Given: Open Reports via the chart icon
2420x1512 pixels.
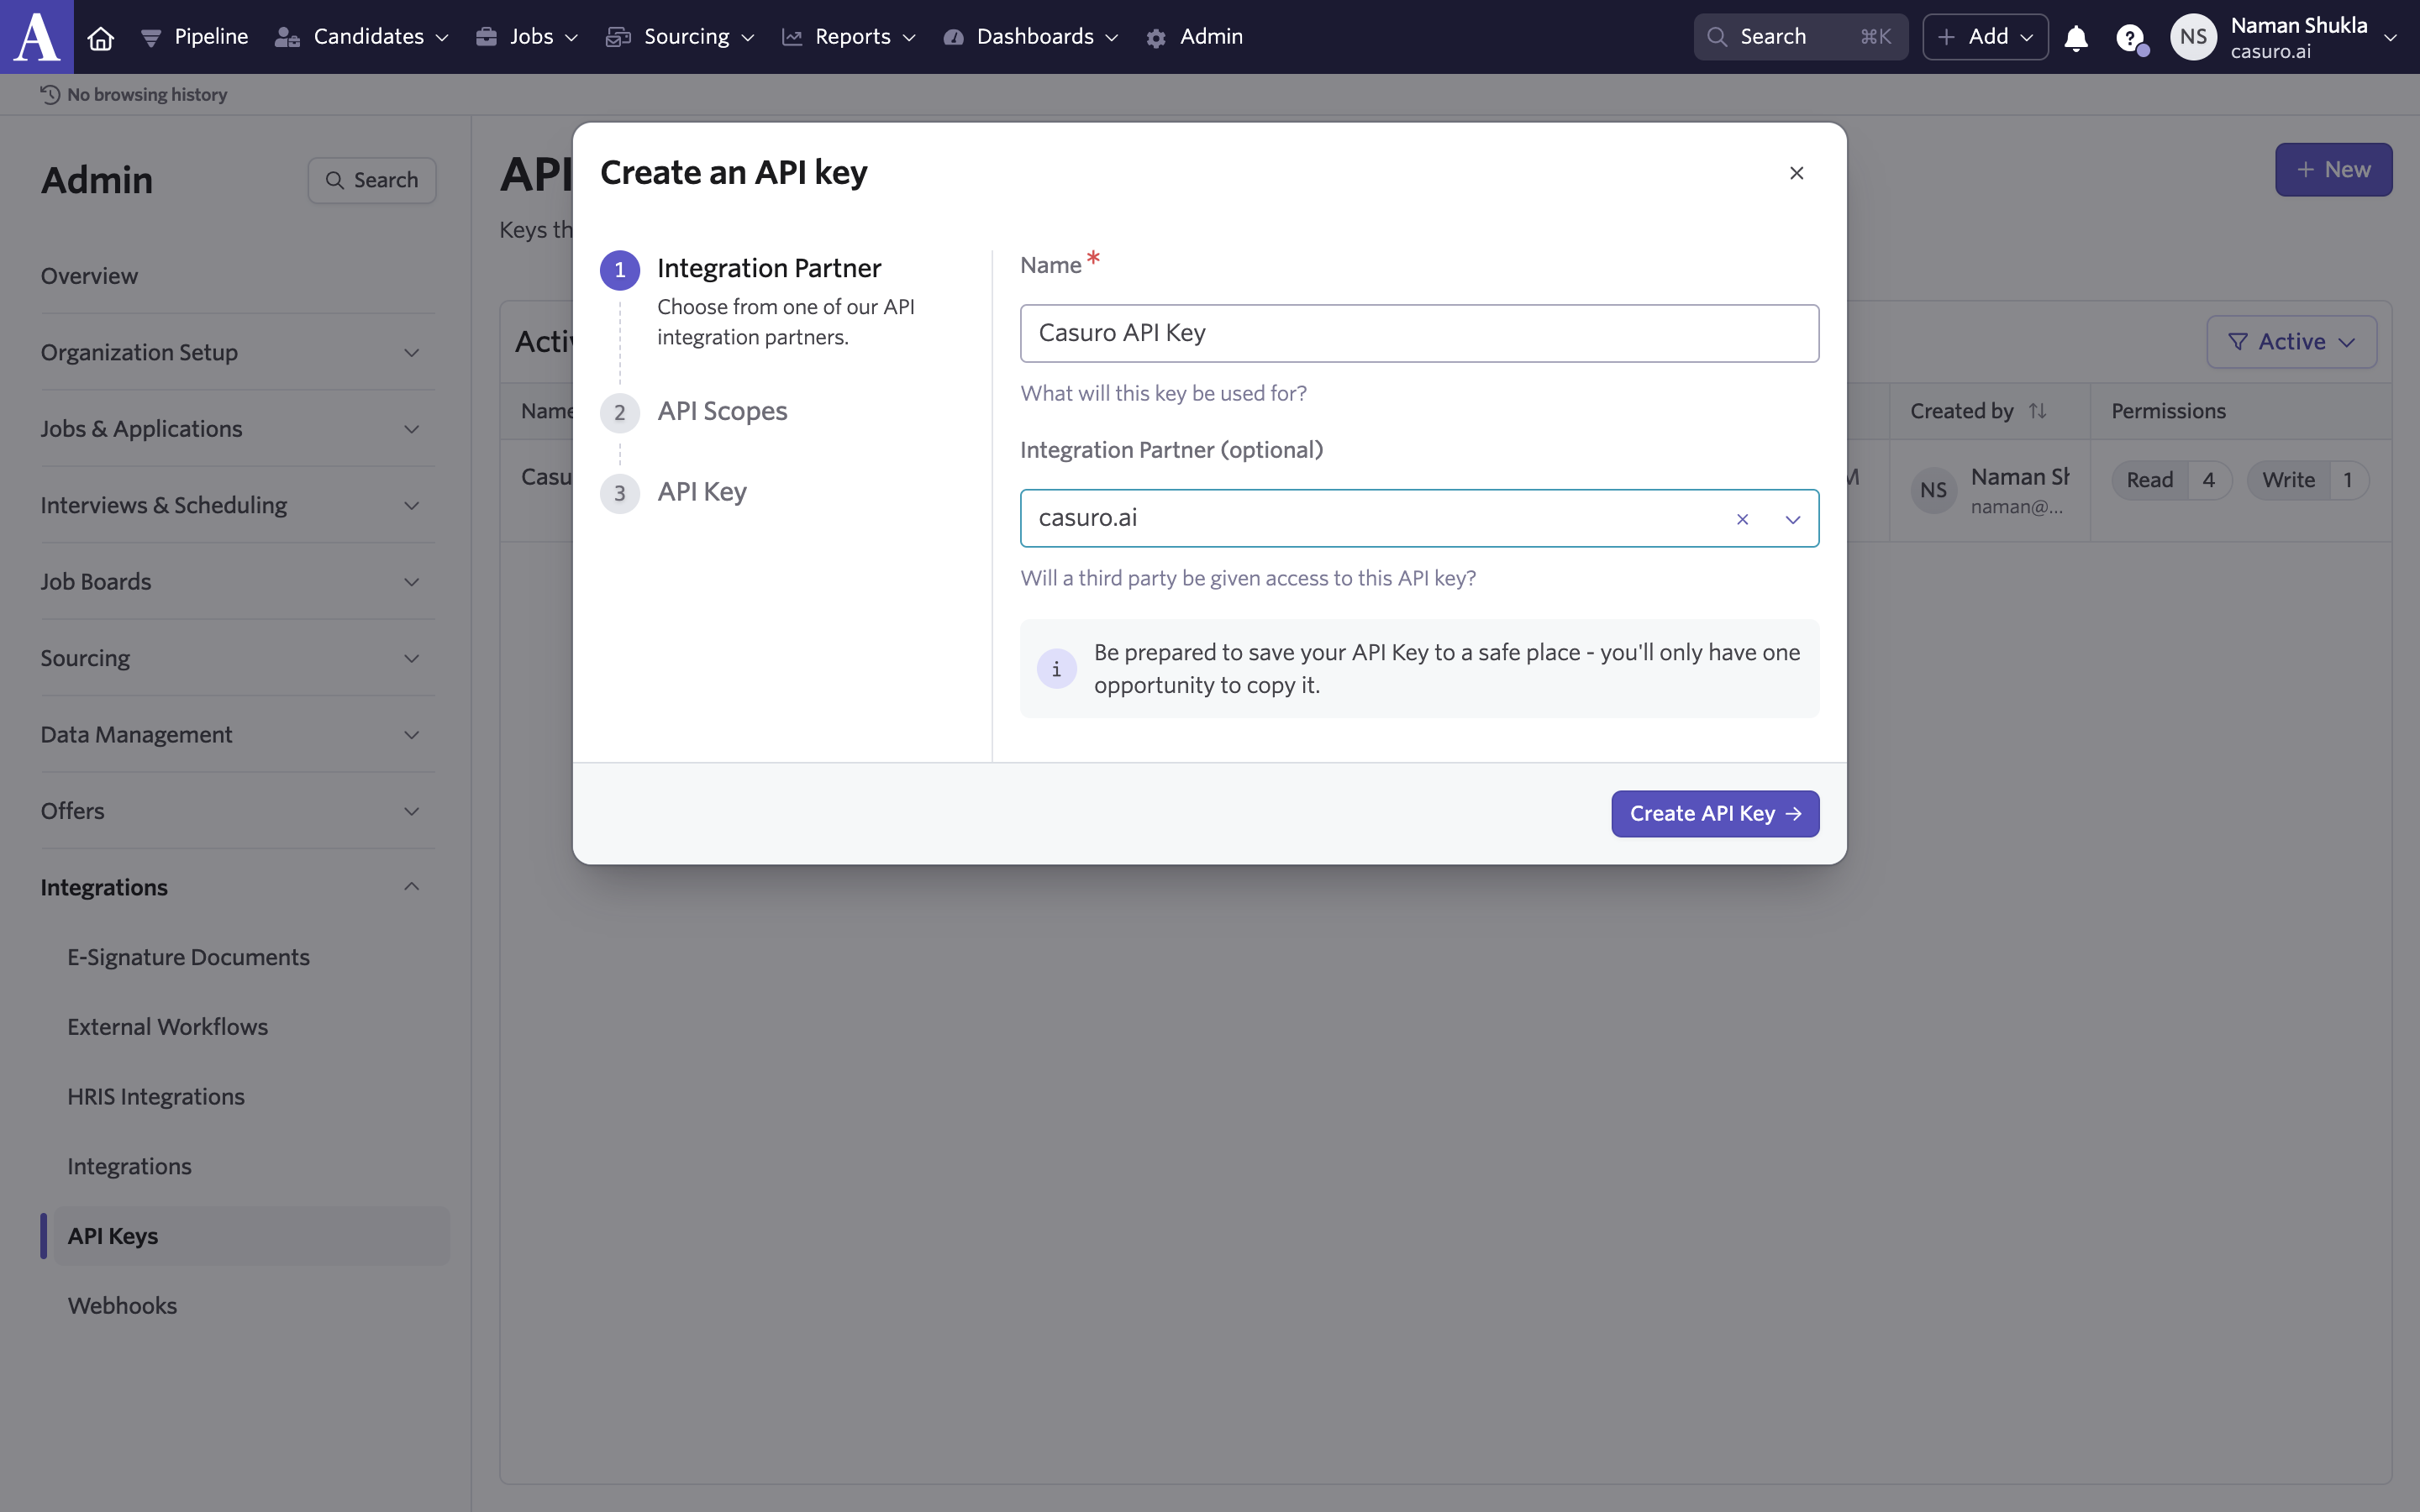Looking at the screenshot, I should click(793, 36).
